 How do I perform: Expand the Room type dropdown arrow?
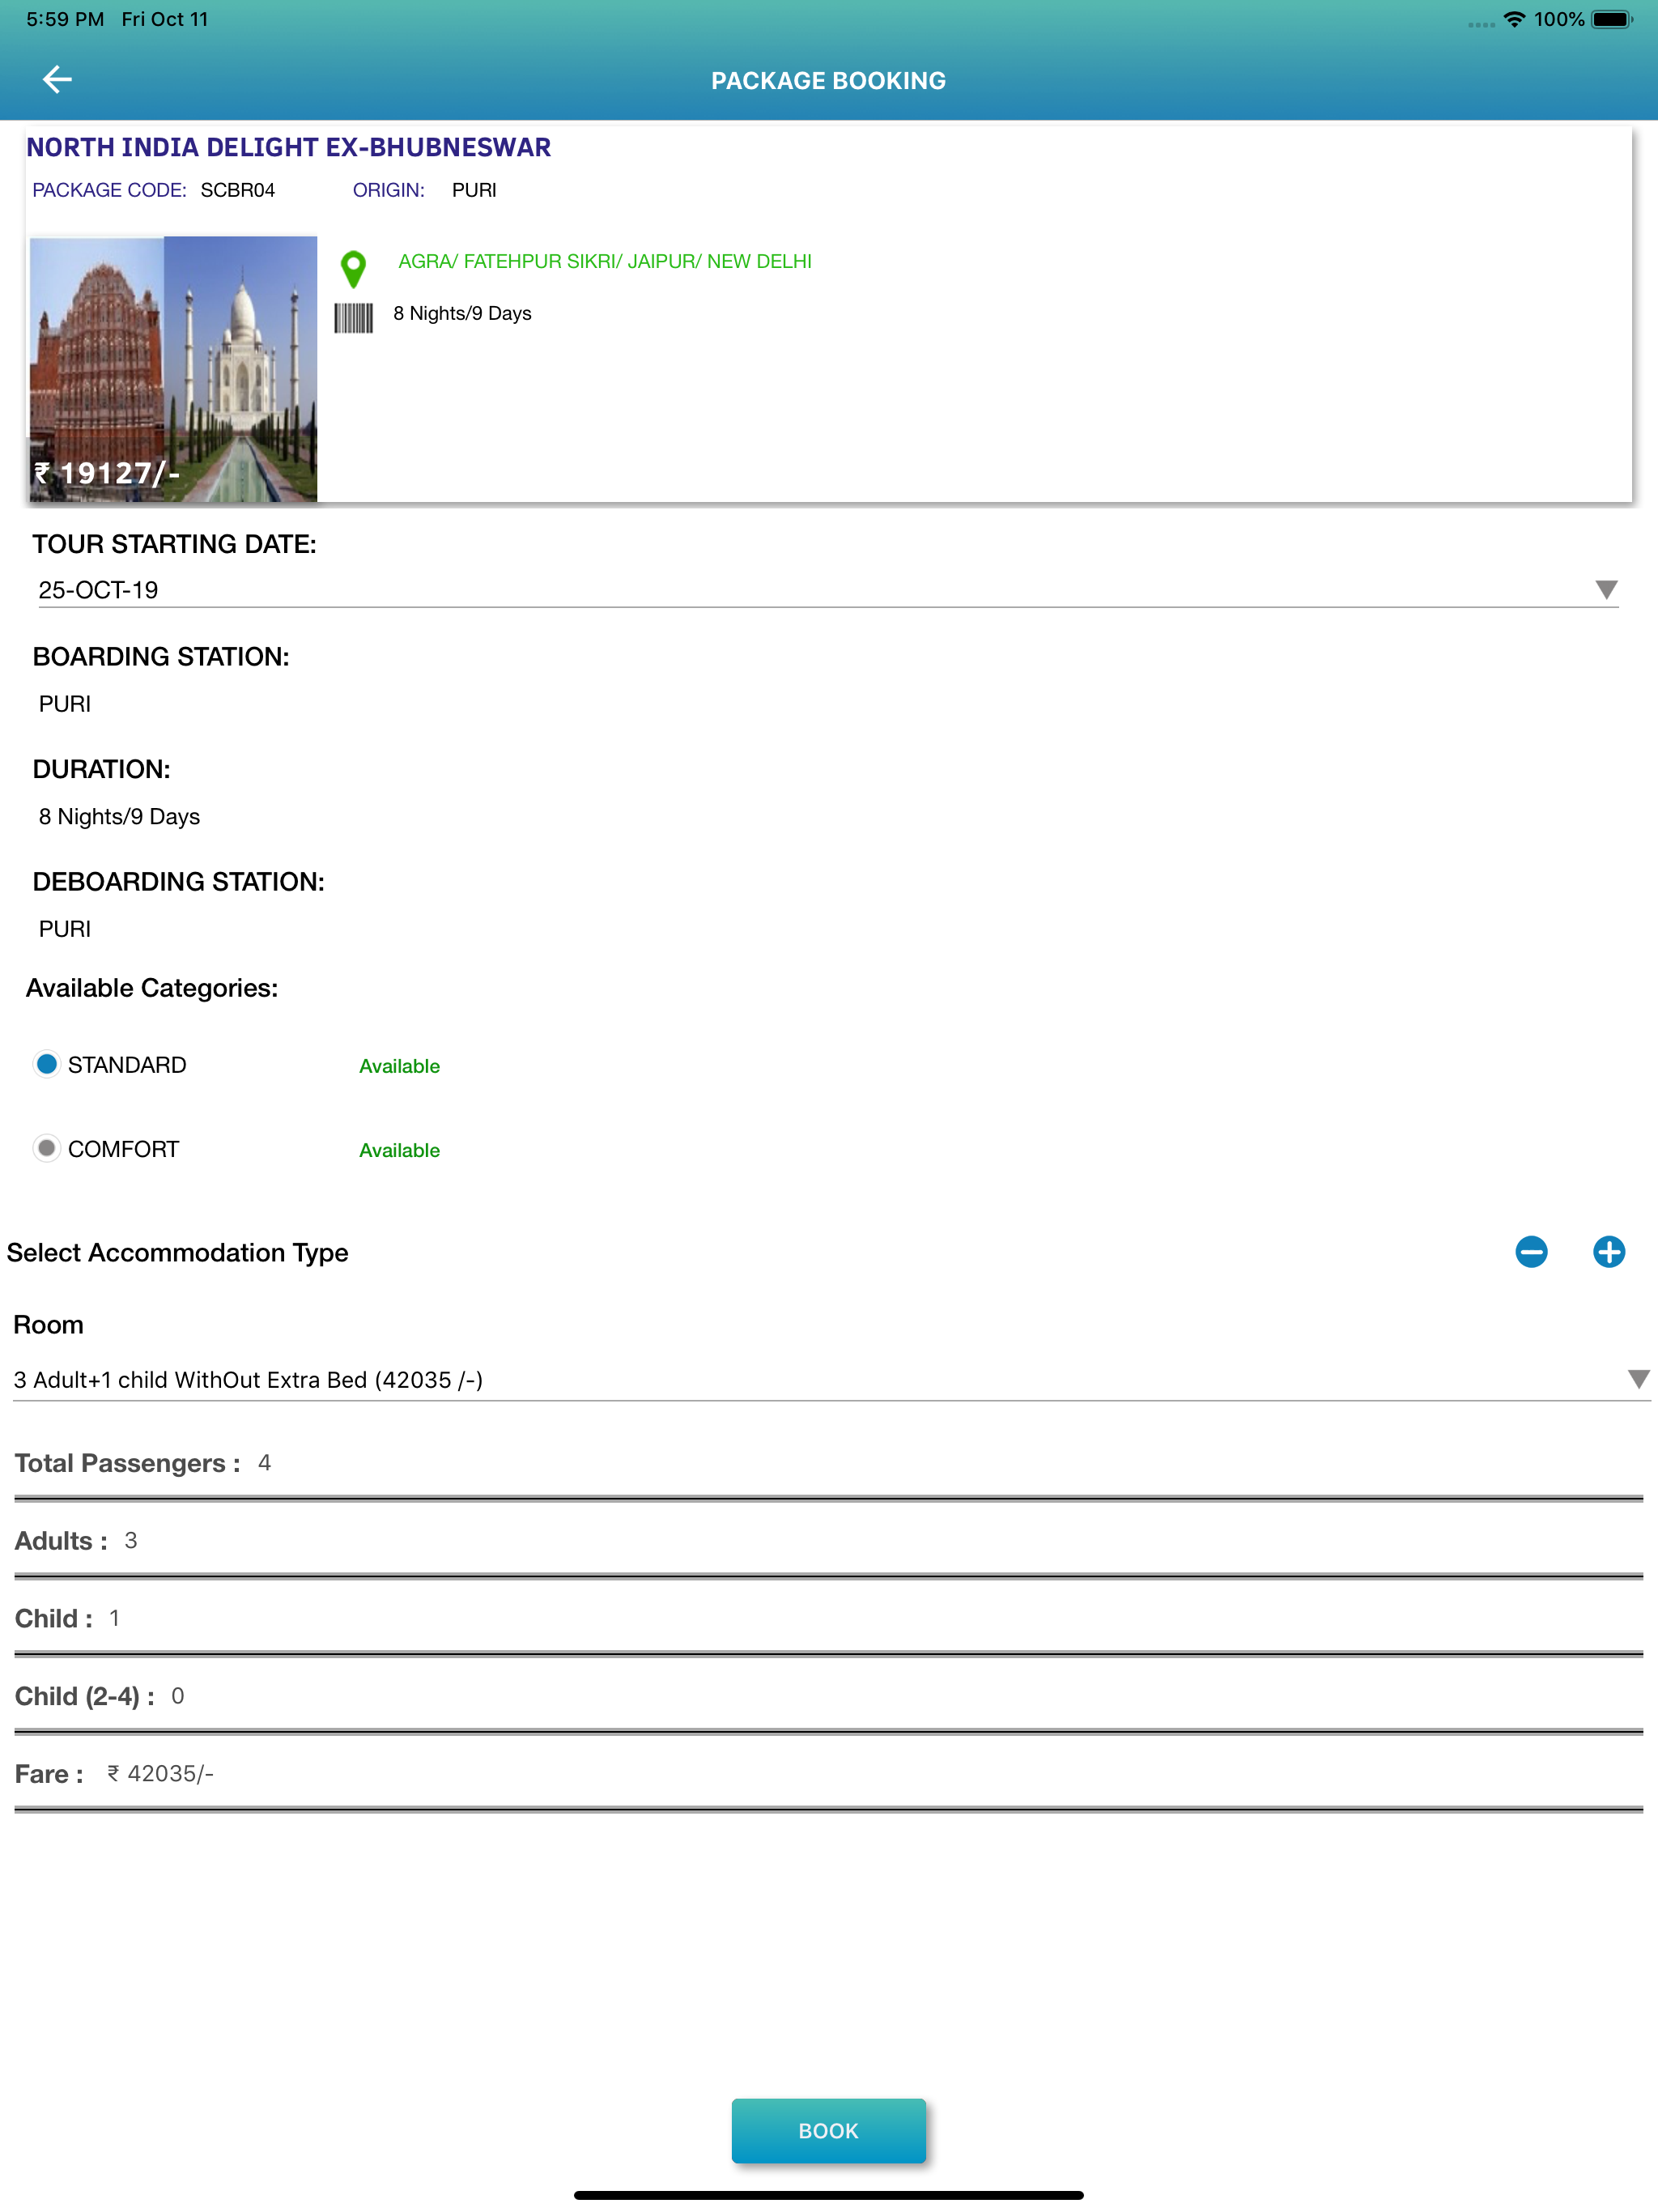tap(1638, 1379)
